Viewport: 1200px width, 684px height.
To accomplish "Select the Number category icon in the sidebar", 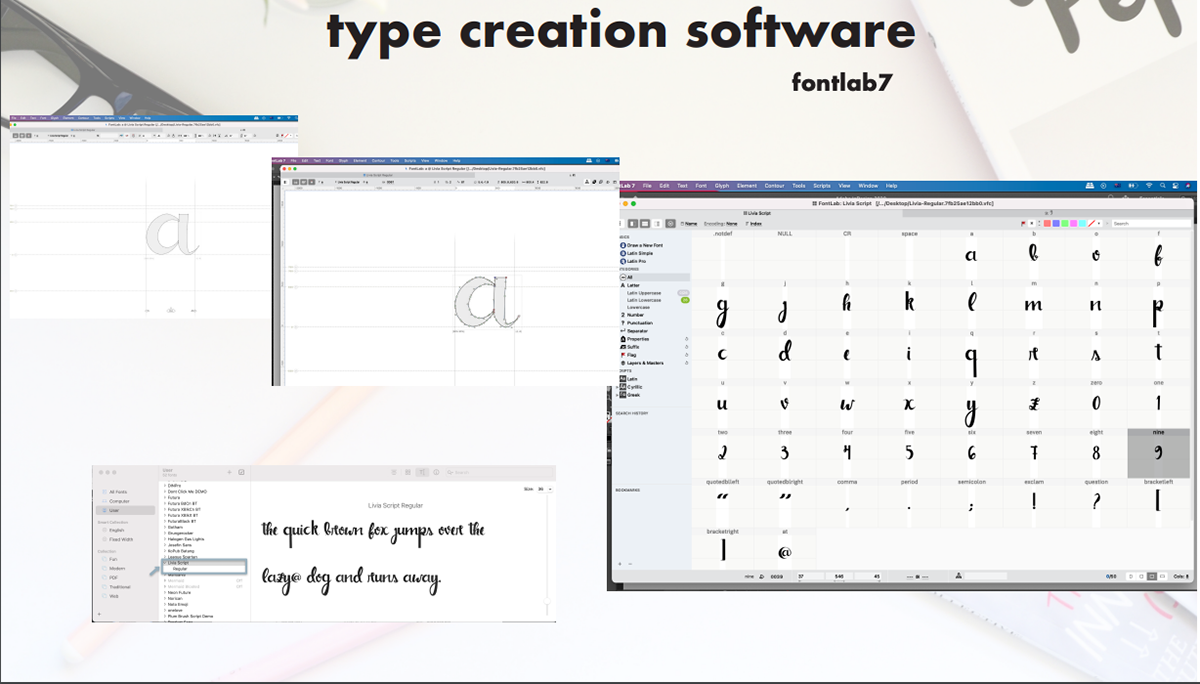I will (623, 315).
